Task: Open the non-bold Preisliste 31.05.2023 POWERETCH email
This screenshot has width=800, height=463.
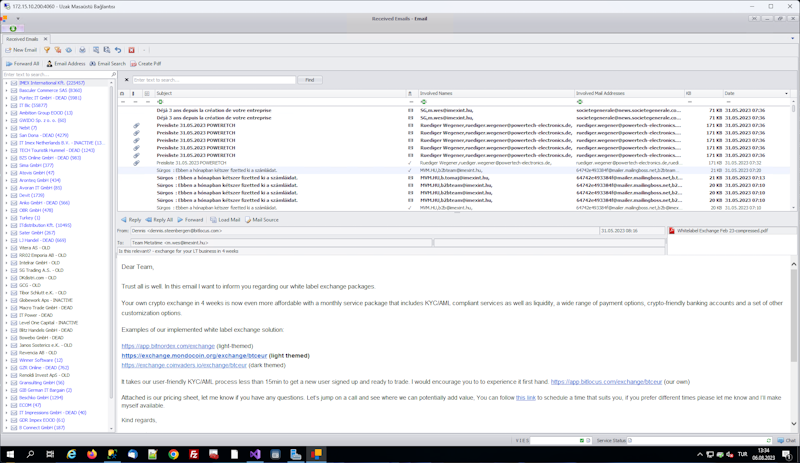Action: click(454, 163)
